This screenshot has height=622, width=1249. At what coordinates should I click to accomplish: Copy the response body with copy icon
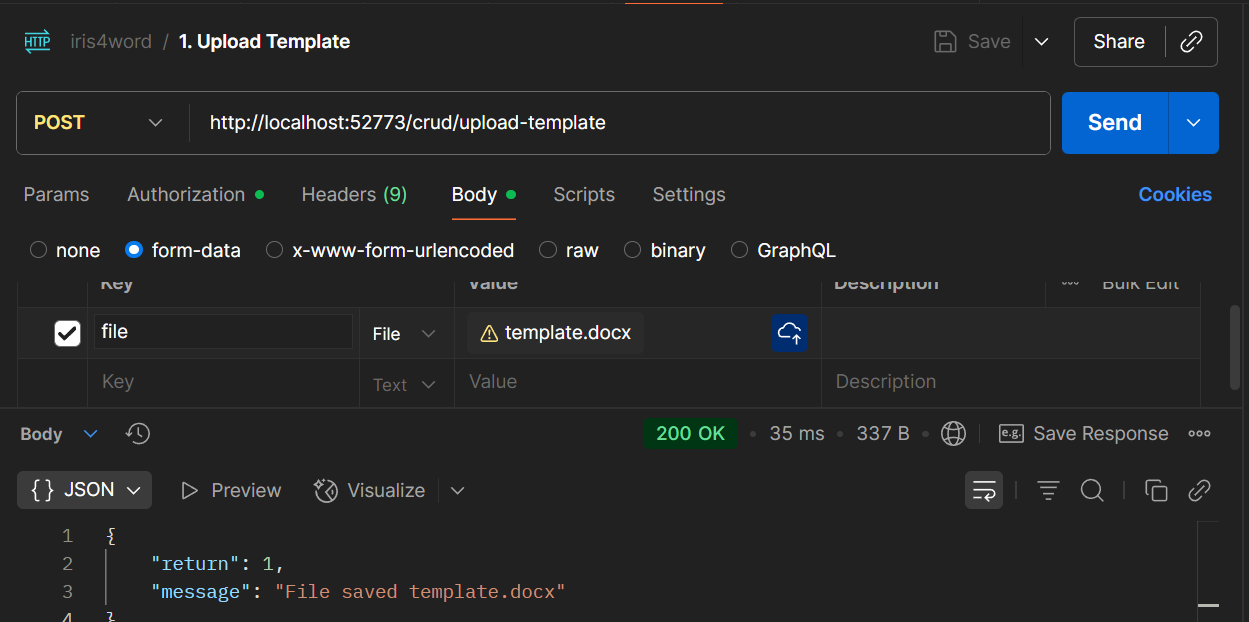(1156, 490)
